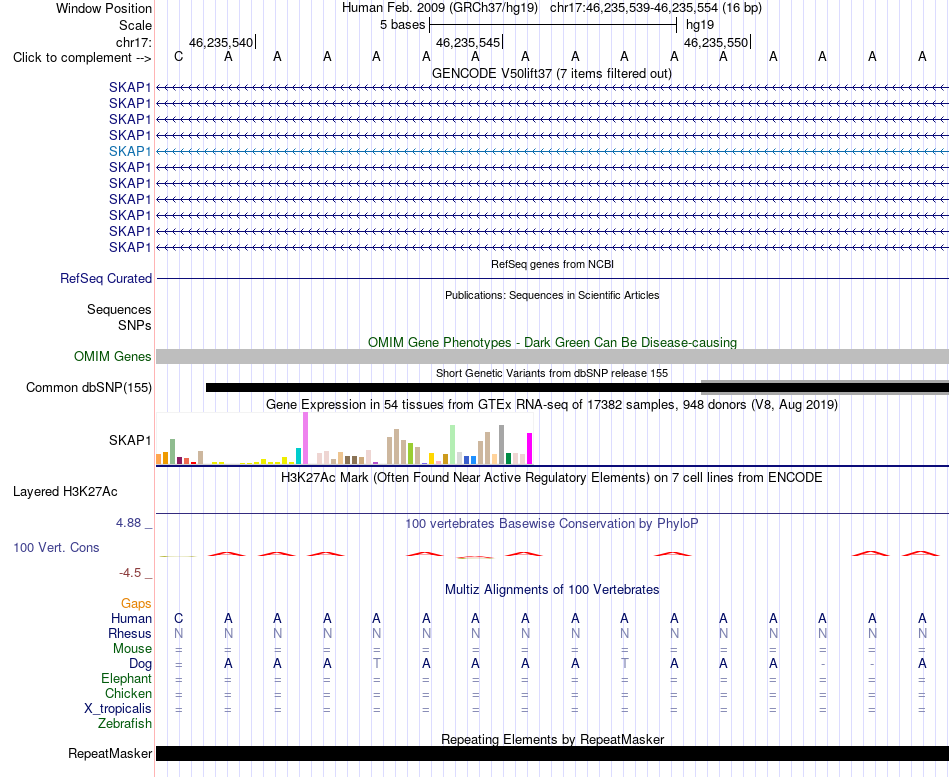
Task: Click the chr17: ruler label
Action: coord(133,42)
